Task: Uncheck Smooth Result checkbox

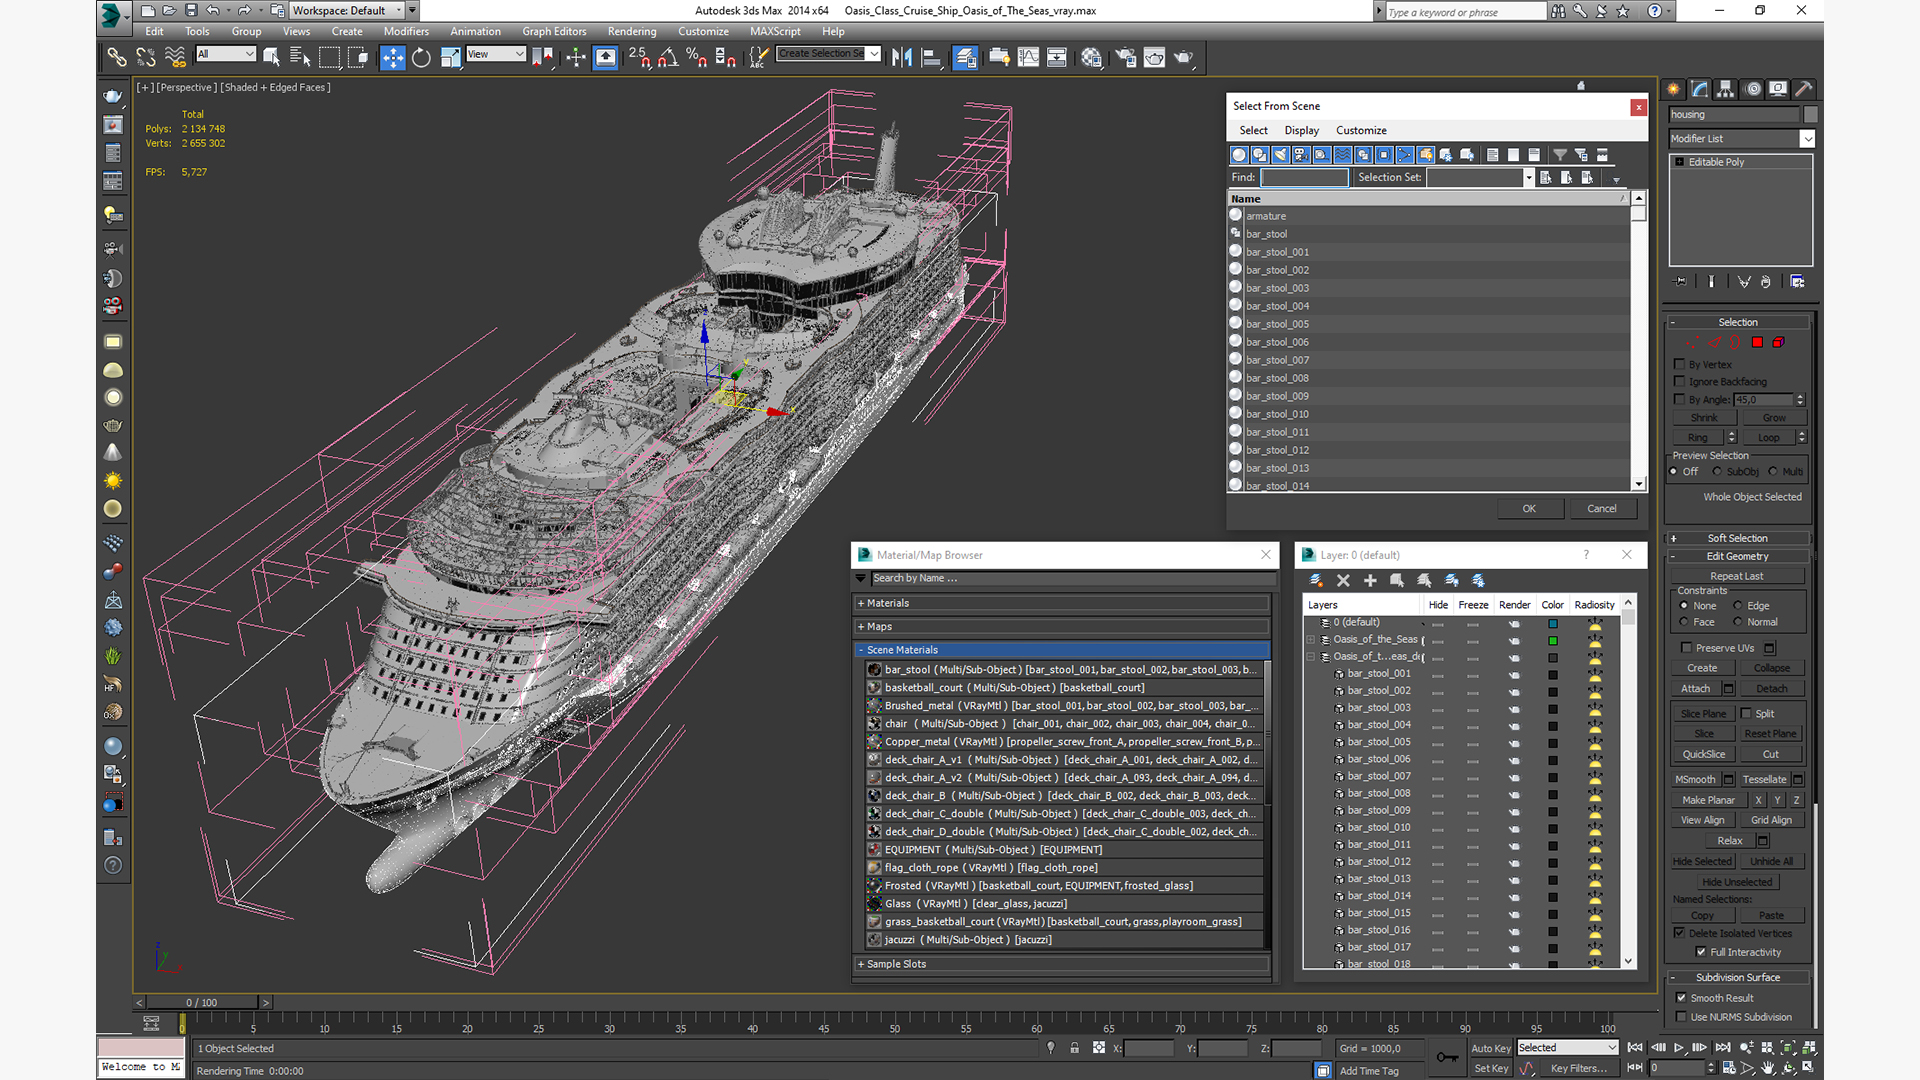Action: coord(1681,998)
